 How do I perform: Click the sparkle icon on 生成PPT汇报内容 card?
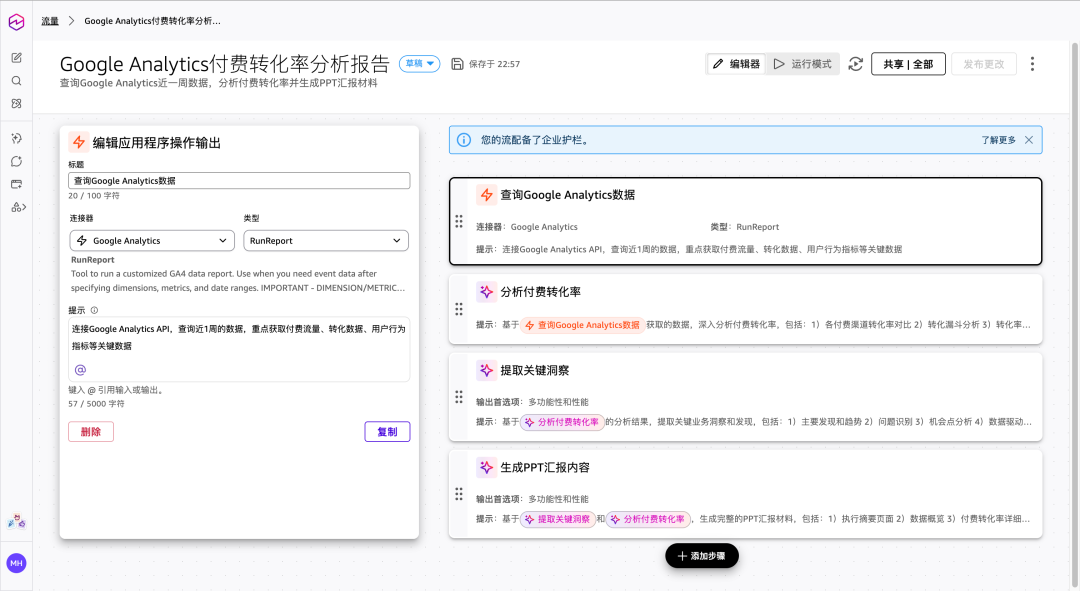tap(486, 468)
